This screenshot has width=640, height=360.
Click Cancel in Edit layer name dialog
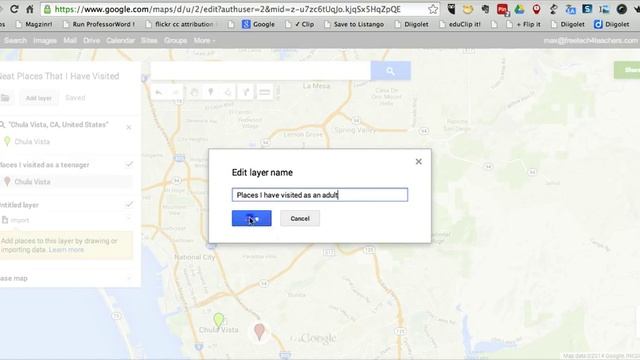click(x=300, y=218)
